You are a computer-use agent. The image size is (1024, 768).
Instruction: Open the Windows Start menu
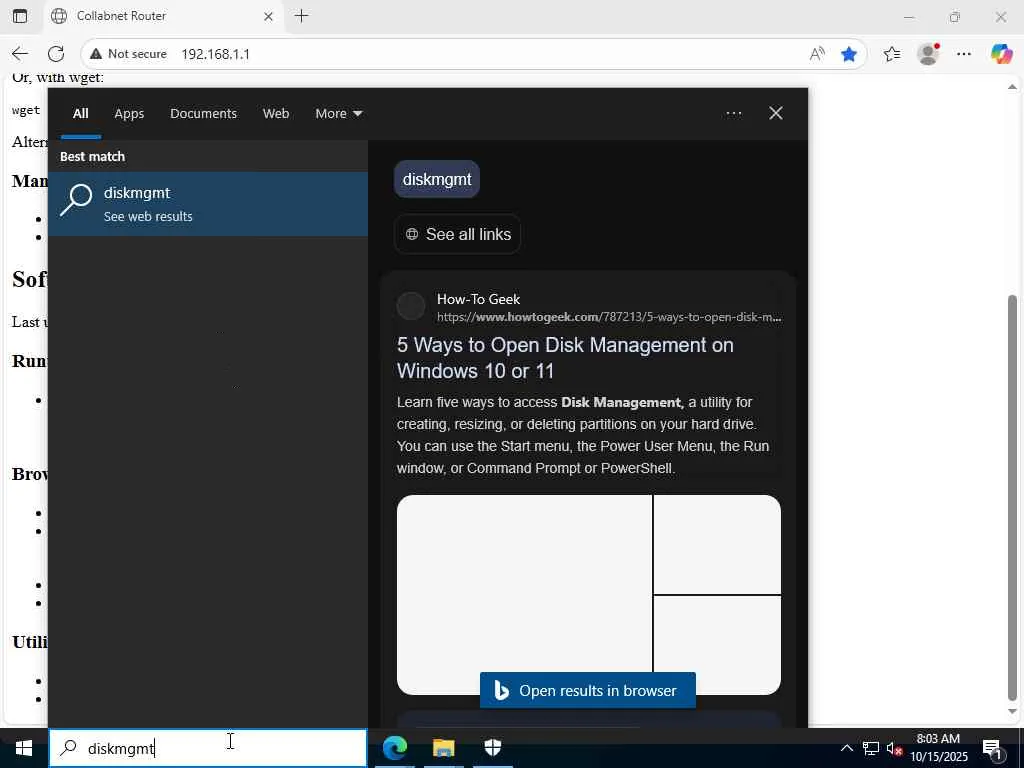click(x=24, y=748)
